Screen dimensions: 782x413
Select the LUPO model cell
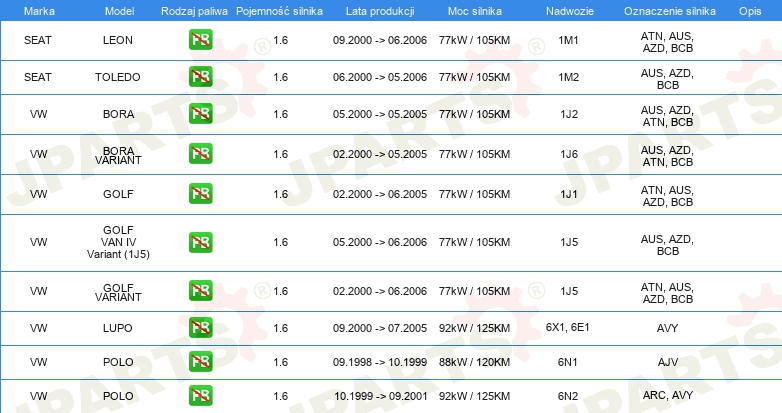click(118, 328)
